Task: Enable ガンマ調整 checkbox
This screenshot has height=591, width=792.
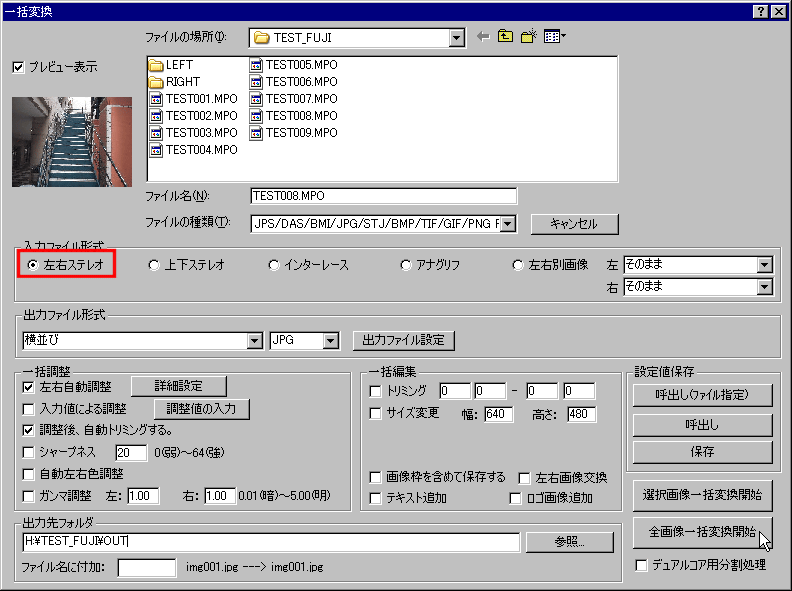Action: 29,497
